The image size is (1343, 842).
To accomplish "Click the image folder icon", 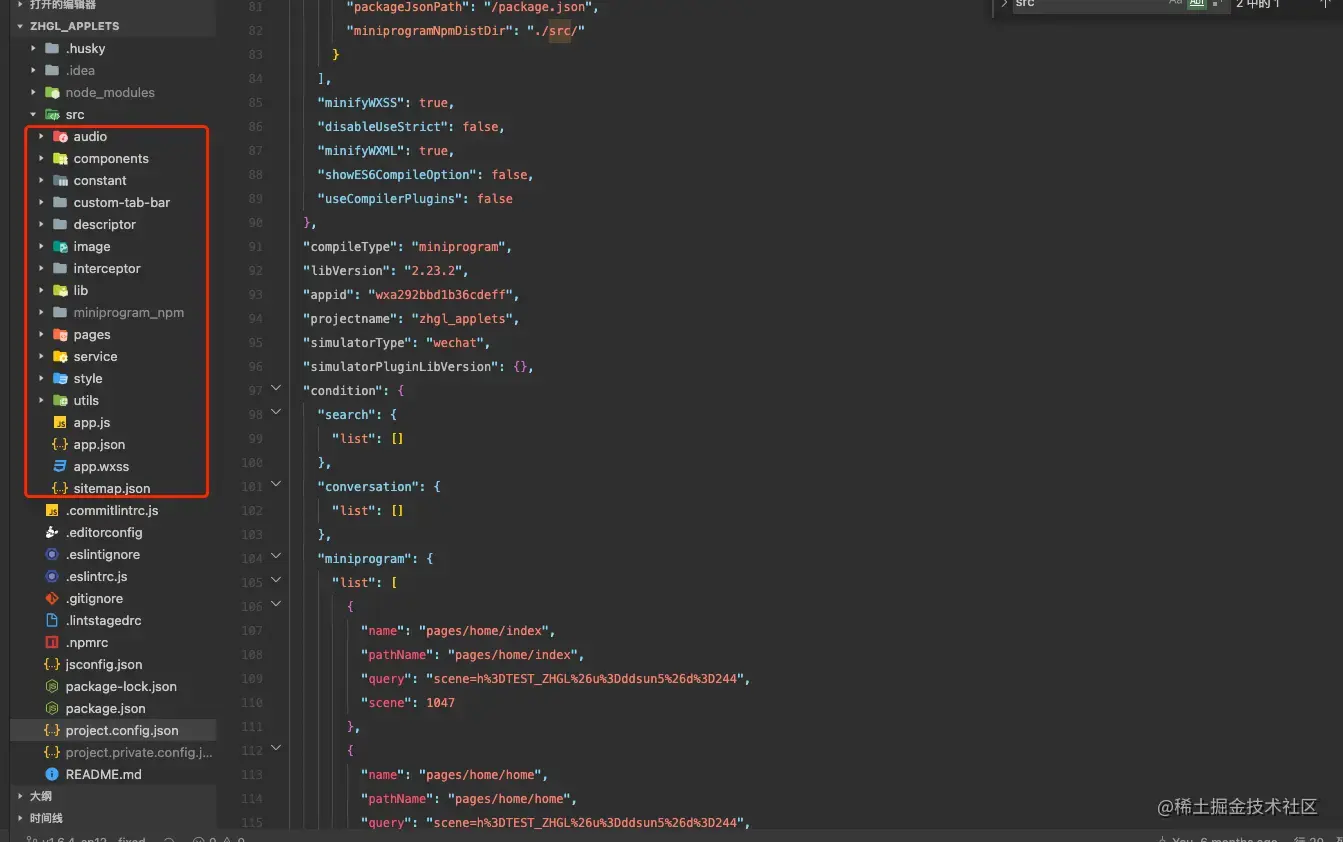I will click(60, 246).
